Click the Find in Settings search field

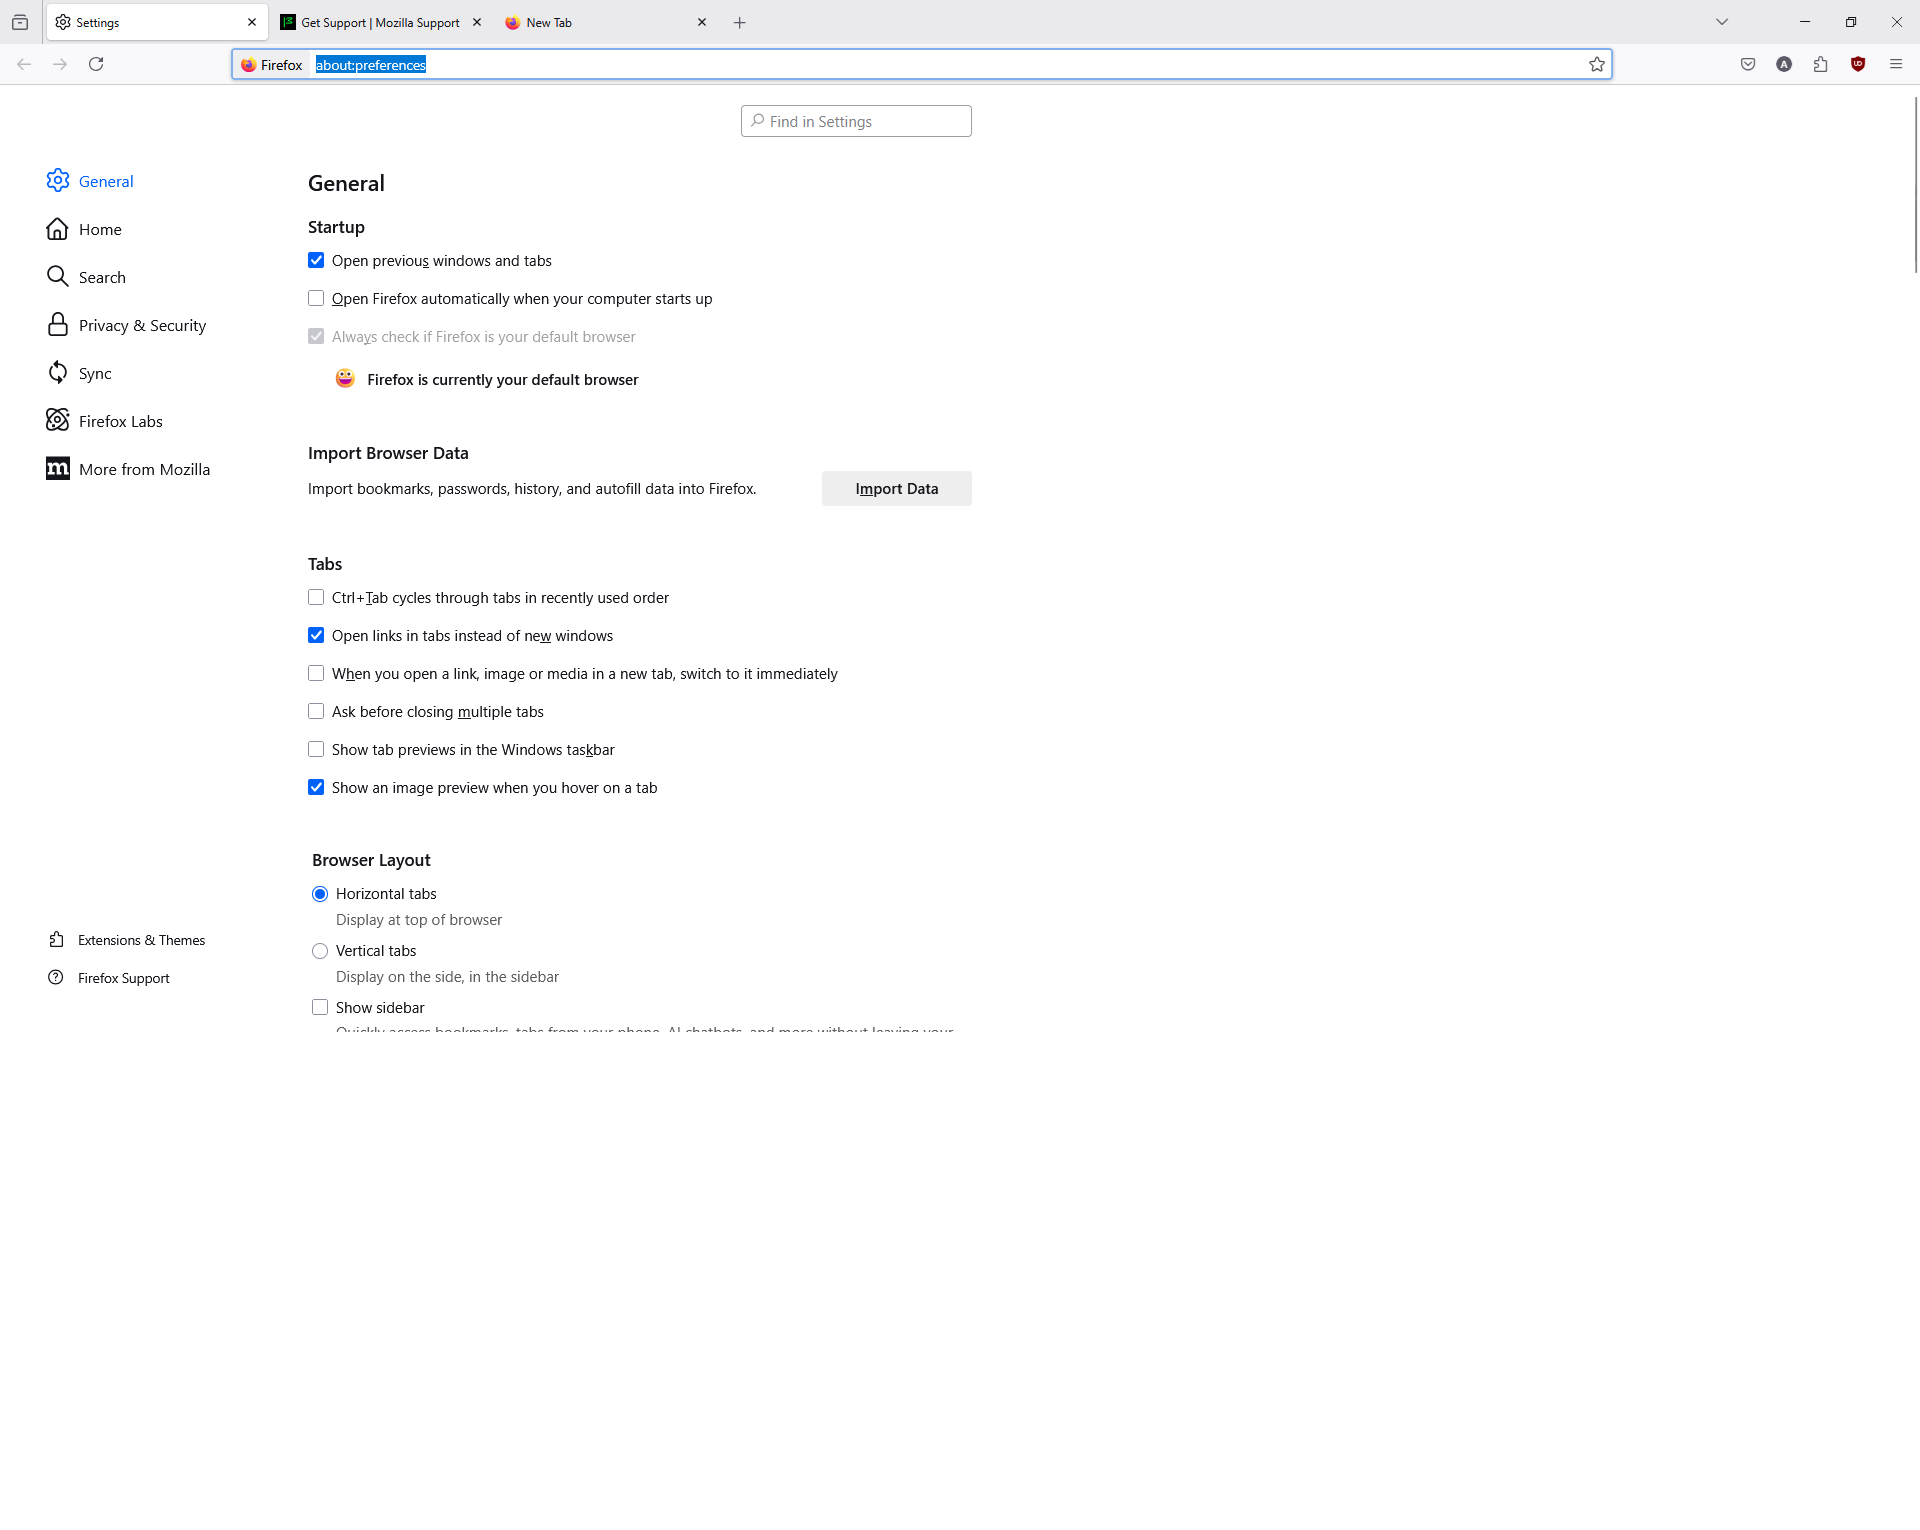pos(856,121)
